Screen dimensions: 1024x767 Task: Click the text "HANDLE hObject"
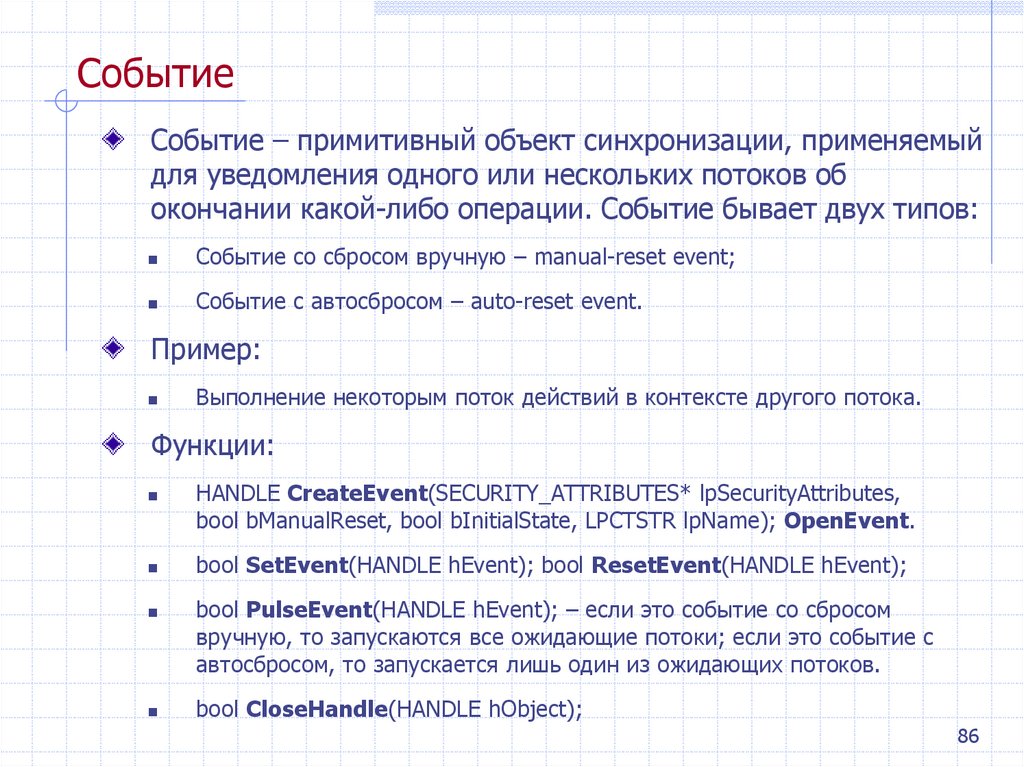tap(480, 709)
